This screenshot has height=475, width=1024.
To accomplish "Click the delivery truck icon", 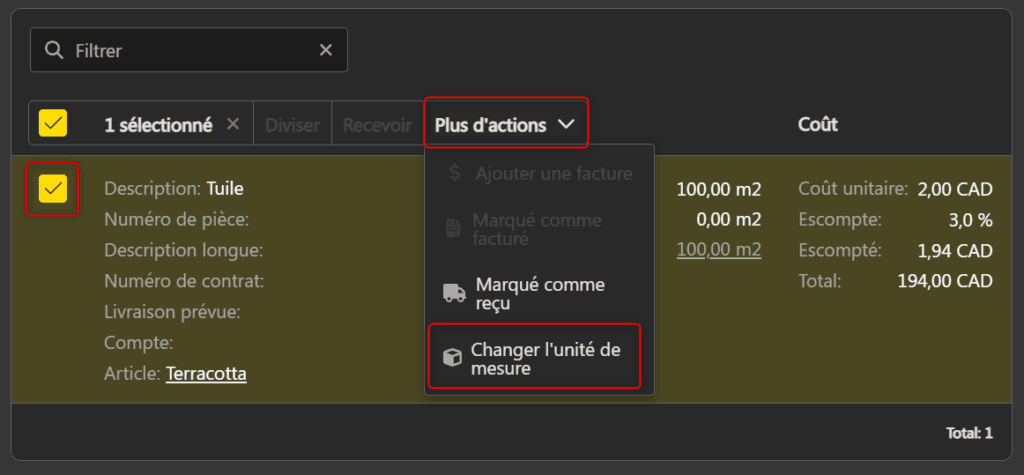I will 454,294.
